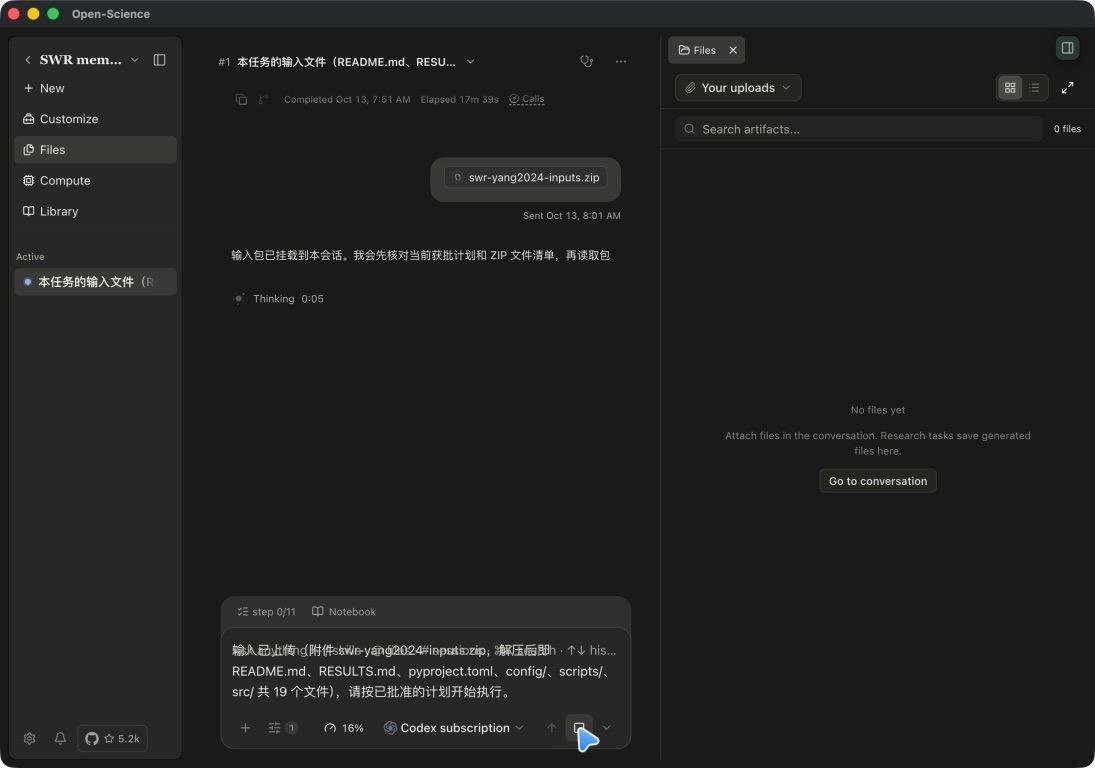Select the Files tab in right panel

[x=697, y=50]
